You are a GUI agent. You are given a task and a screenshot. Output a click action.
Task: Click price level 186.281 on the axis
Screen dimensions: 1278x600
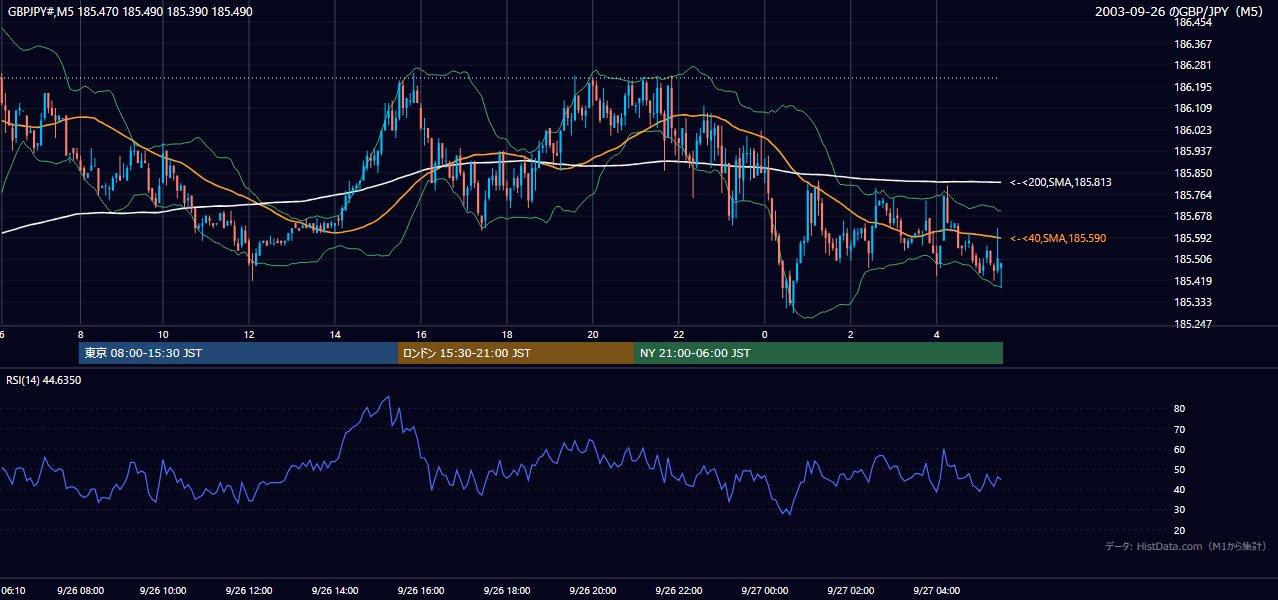[1192, 66]
